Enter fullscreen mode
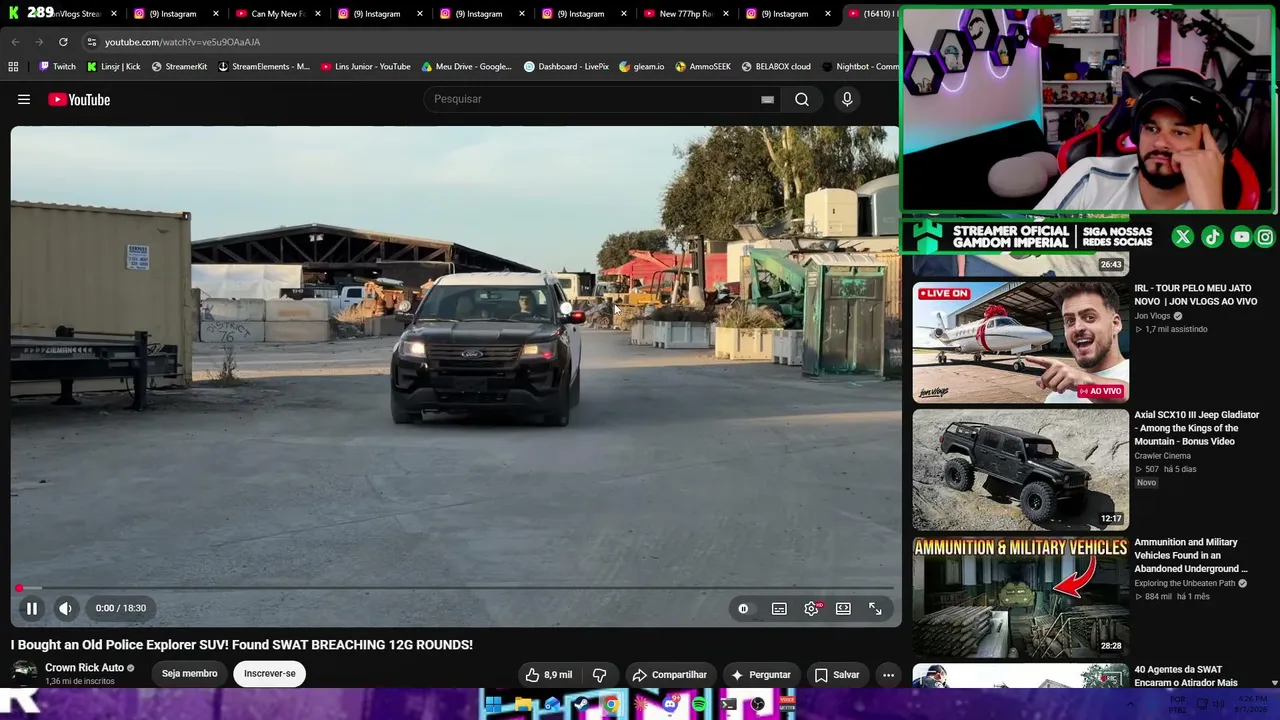The width and height of the screenshot is (1280, 720). (875, 608)
